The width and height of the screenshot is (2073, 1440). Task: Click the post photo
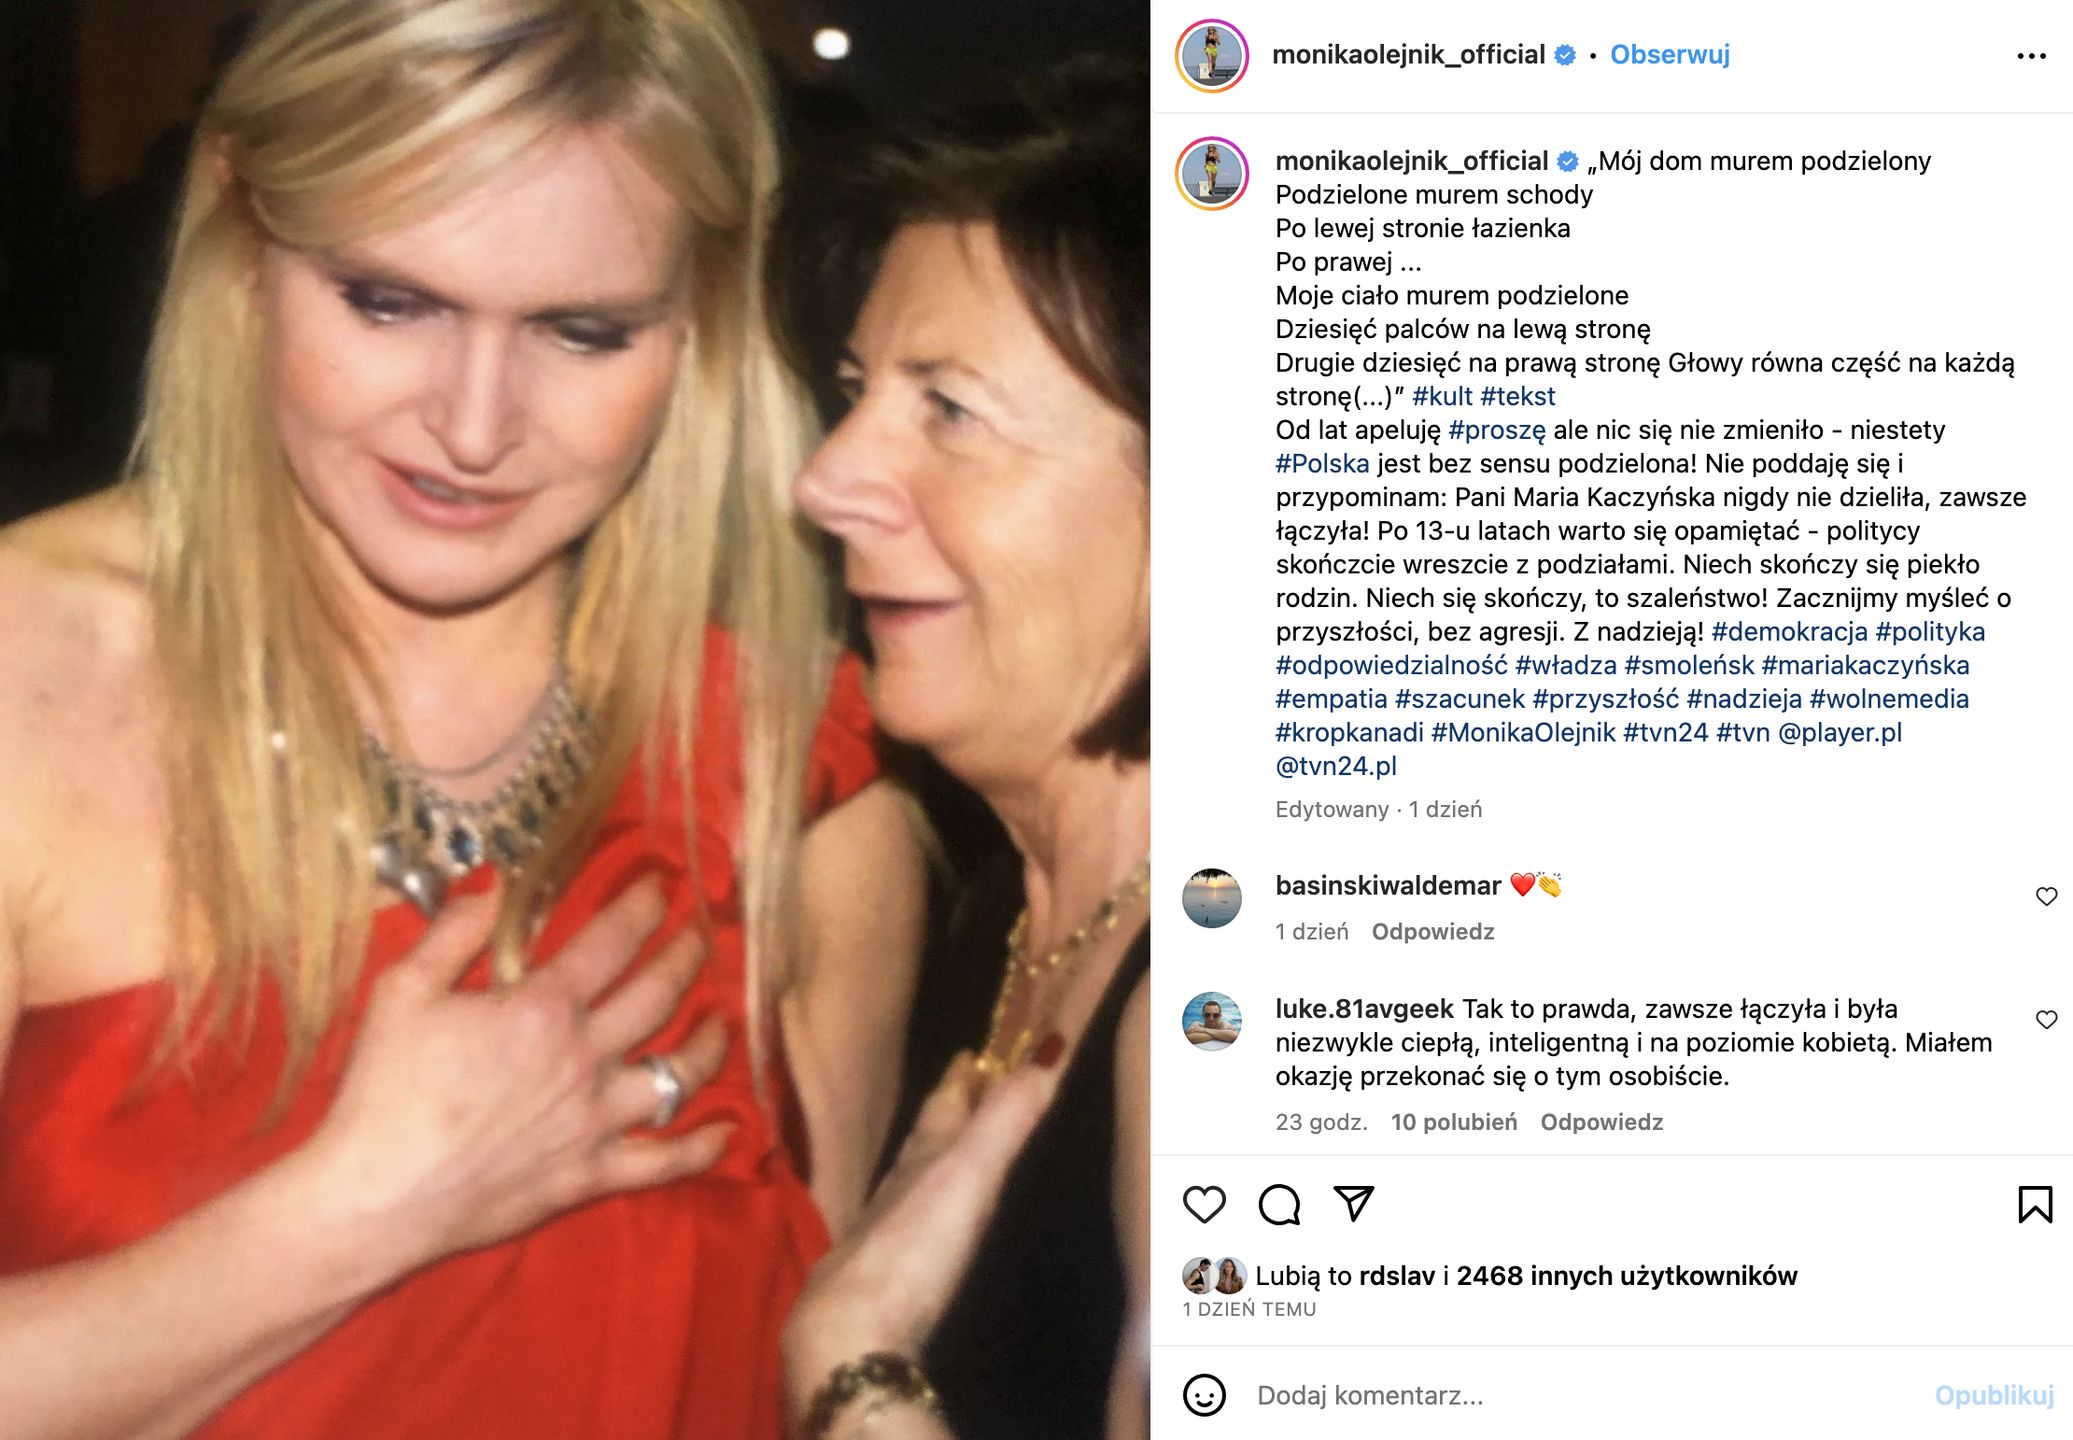575,720
